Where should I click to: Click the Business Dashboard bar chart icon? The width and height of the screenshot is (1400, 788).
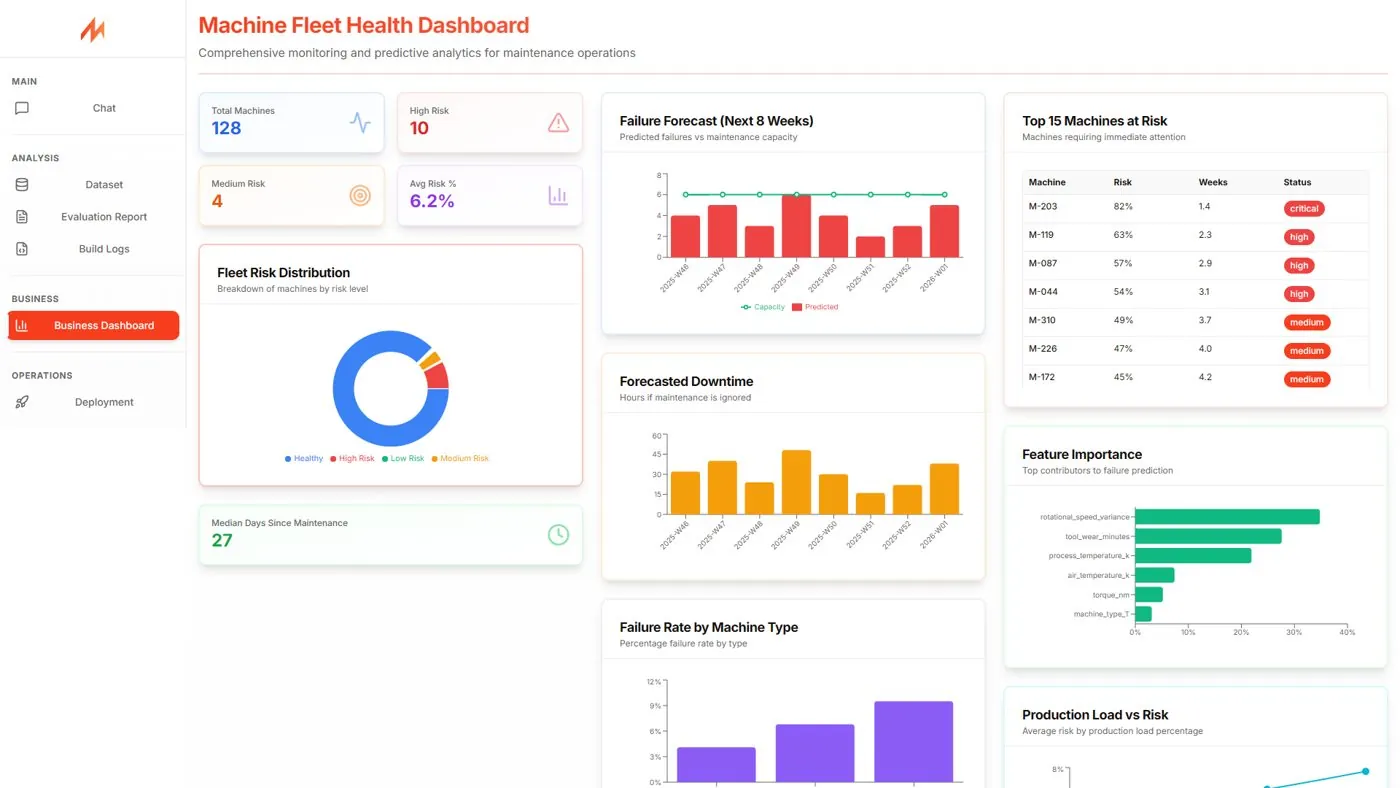(22, 325)
